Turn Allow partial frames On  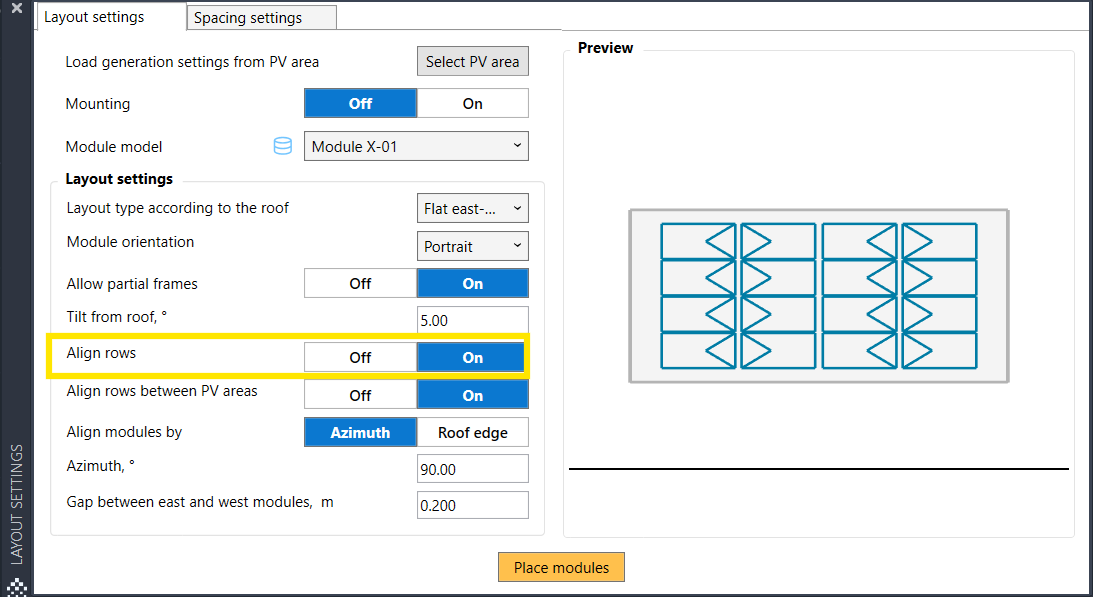click(x=473, y=283)
